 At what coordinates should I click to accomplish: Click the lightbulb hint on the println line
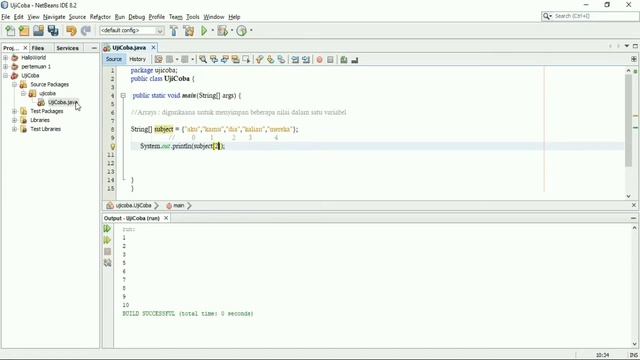[x=113, y=146]
